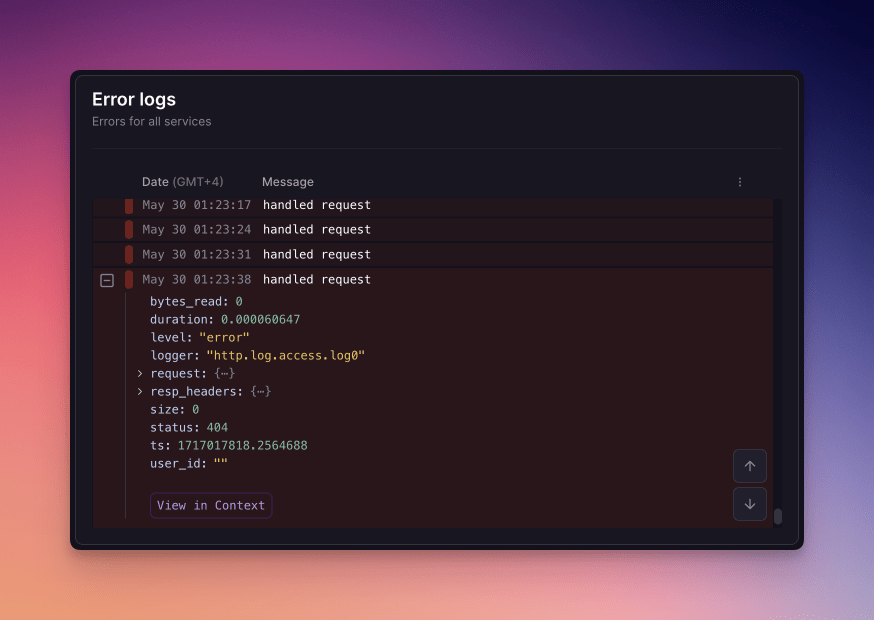Click the user_id empty string value
Image resolution: width=874 pixels, height=620 pixels.
(221, 463)
